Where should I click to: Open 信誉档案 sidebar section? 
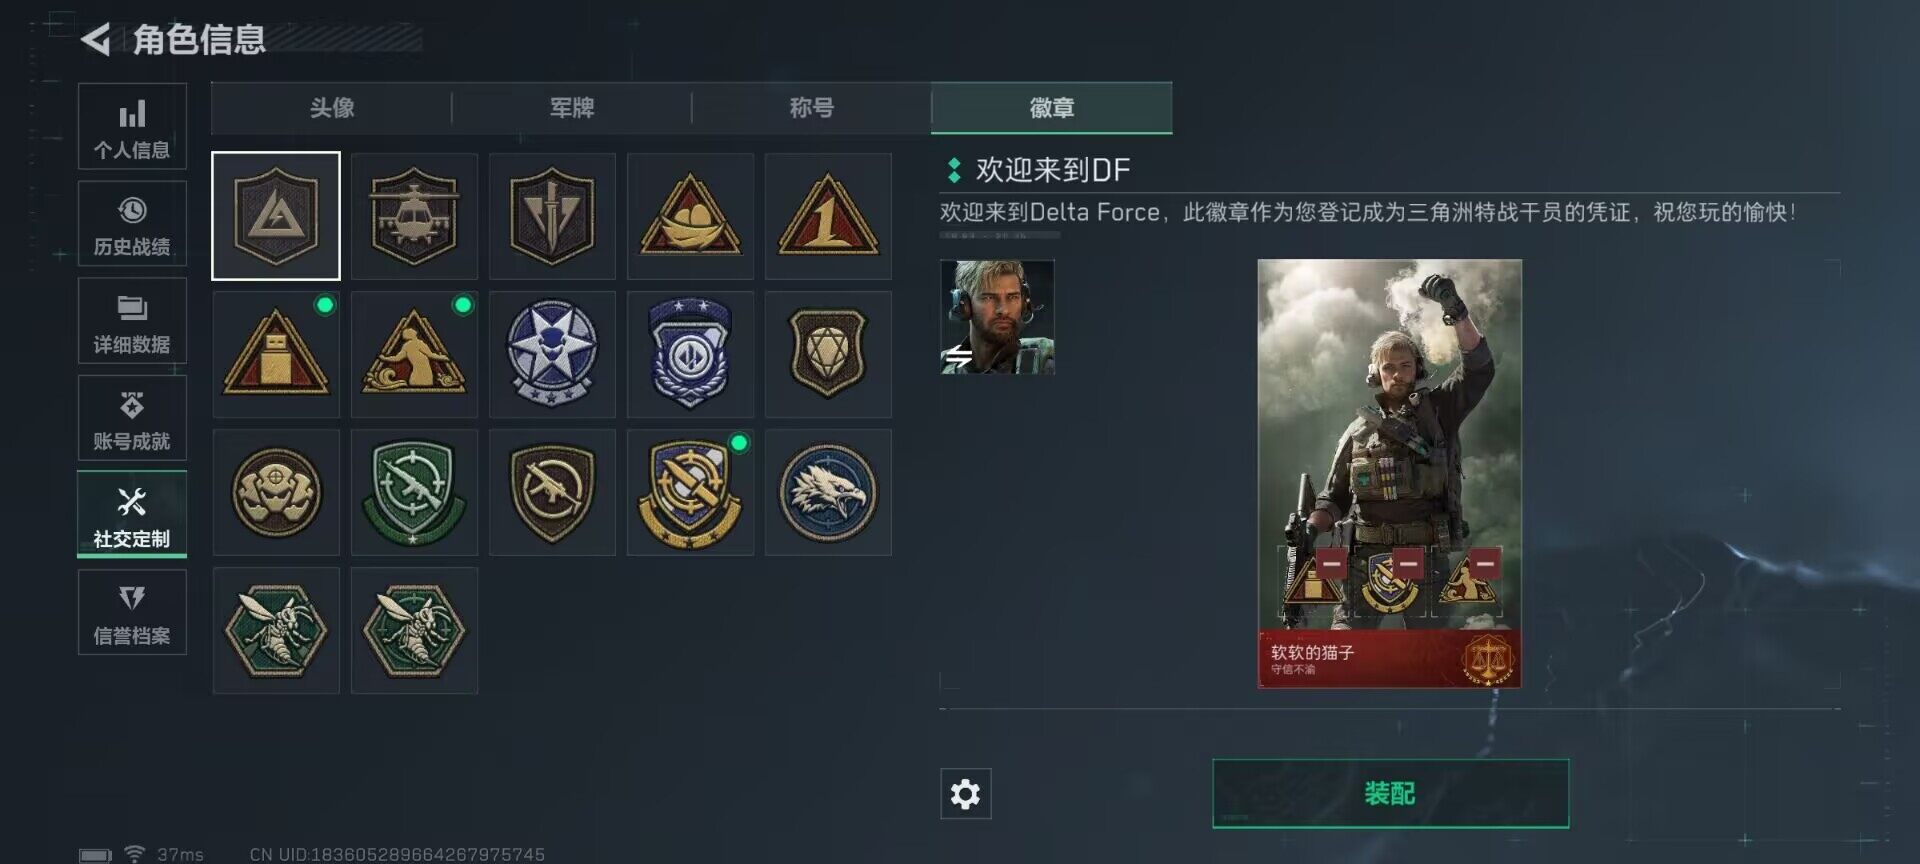(x=132, y=612)
